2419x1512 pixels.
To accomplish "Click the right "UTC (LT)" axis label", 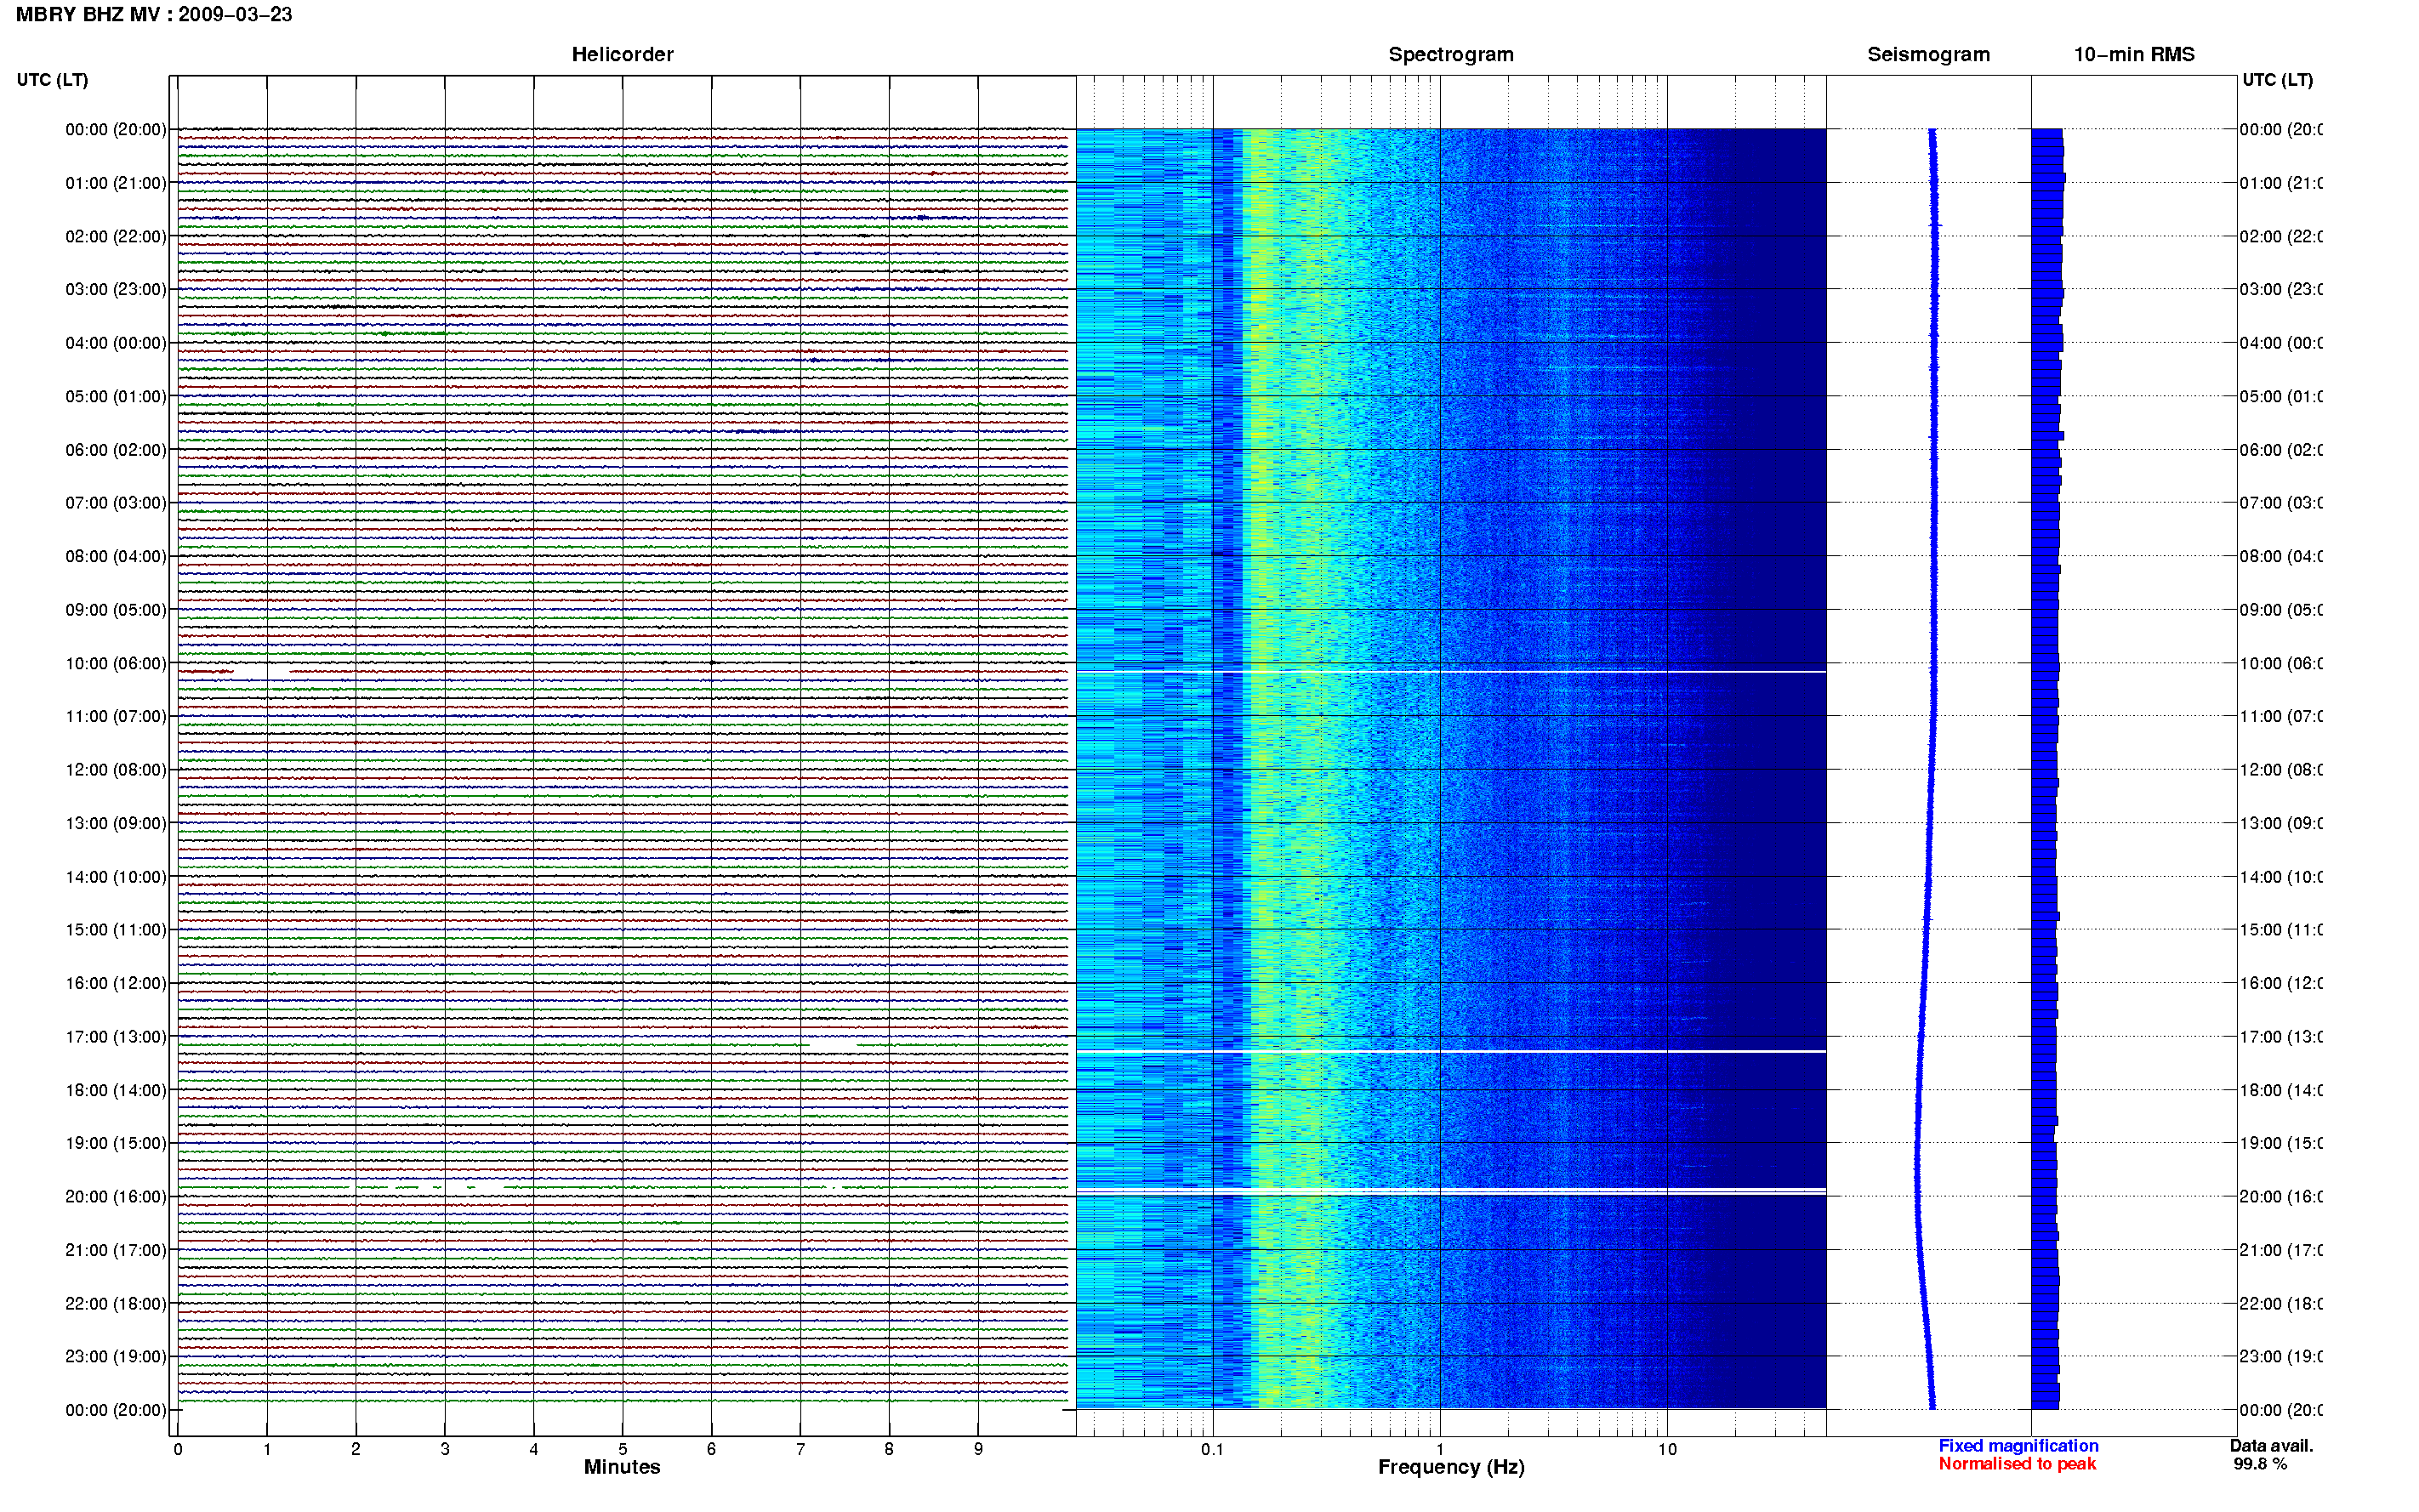I will [x=2277, y=80].
